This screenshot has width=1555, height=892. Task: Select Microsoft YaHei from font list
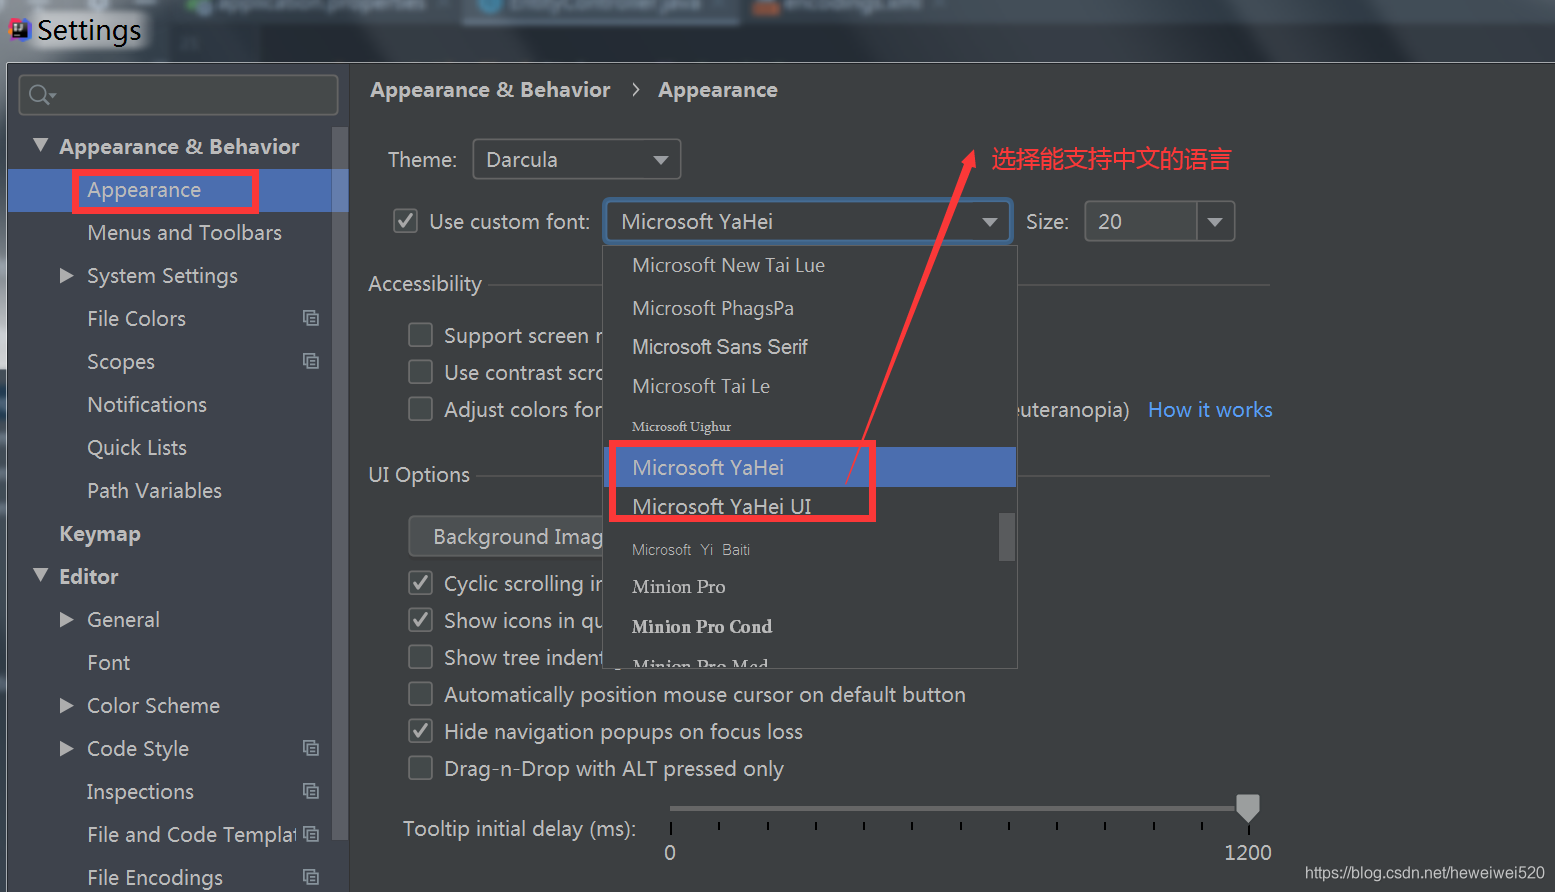(811, 467)
